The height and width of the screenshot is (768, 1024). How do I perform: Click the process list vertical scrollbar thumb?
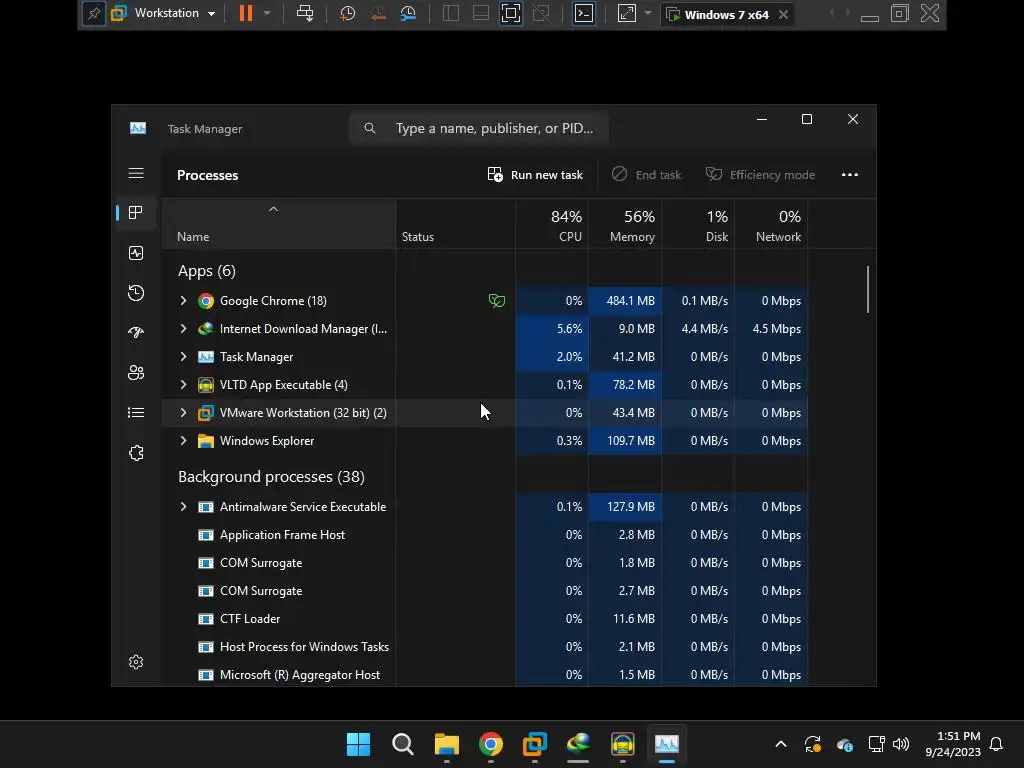click(x=868, y=289)
